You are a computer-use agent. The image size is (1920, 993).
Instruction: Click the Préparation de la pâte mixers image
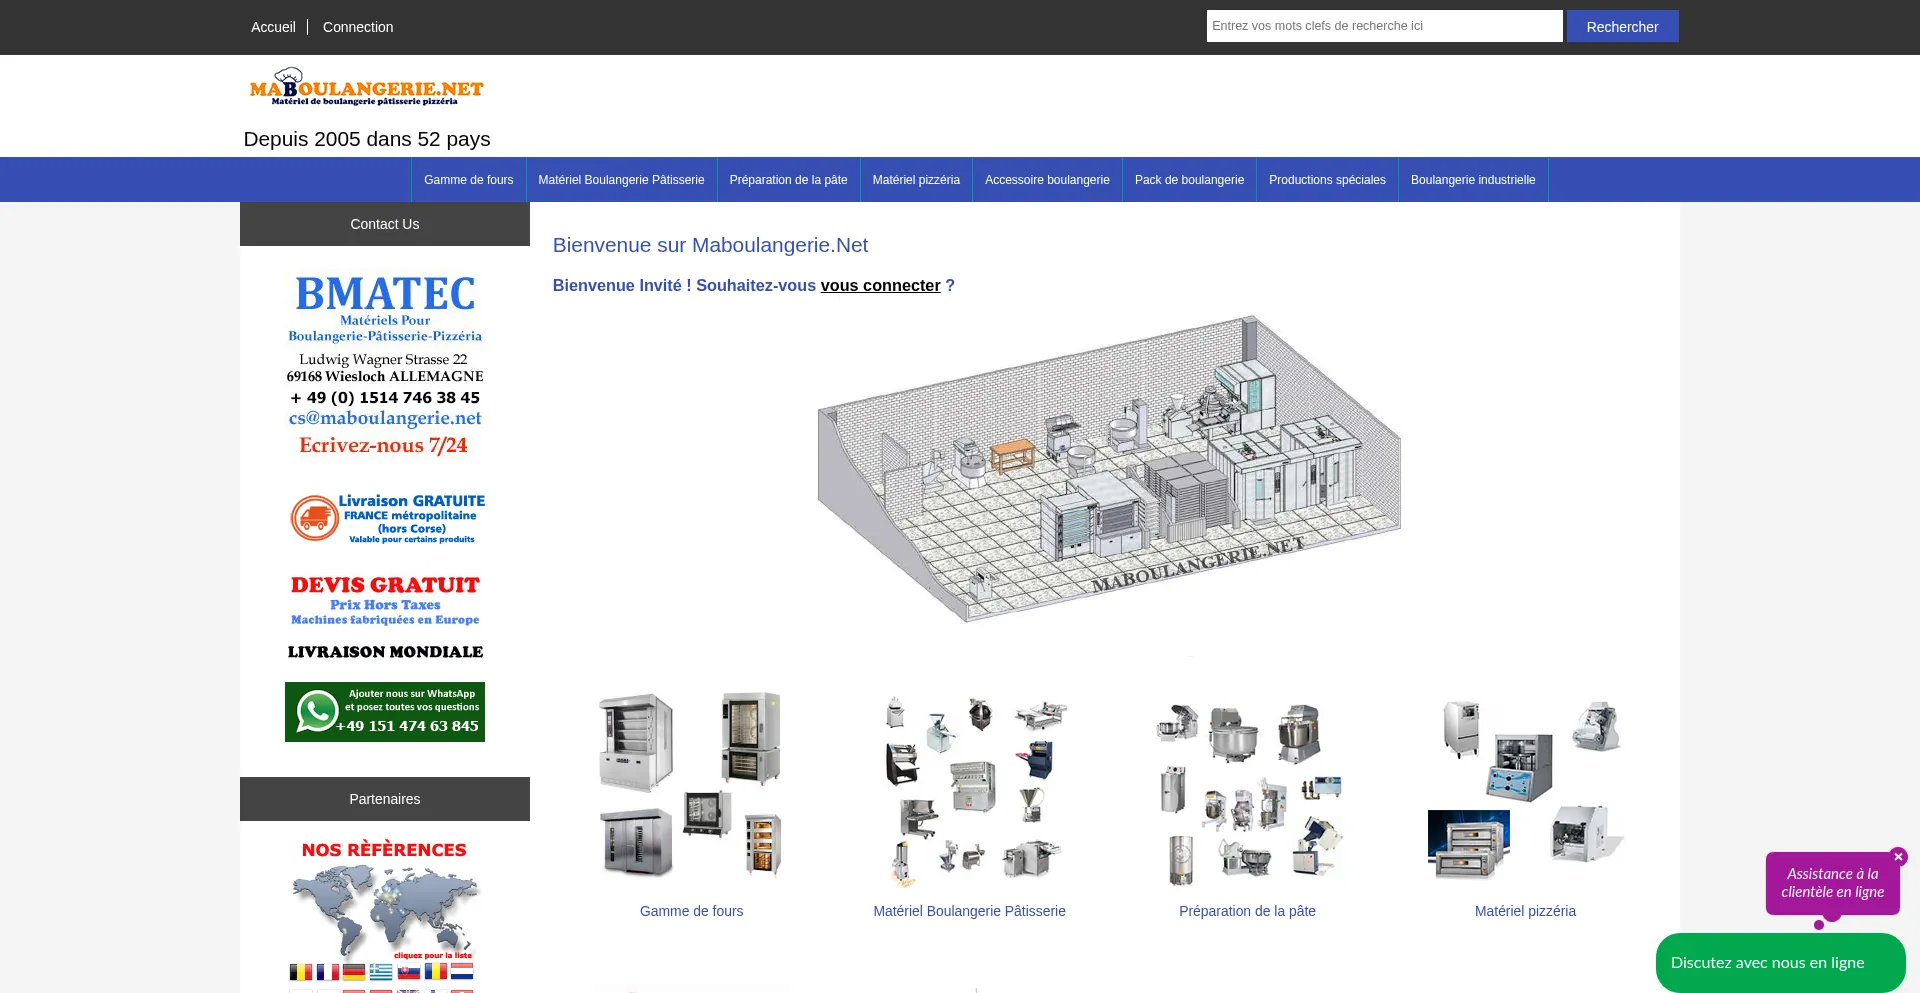1247,787
